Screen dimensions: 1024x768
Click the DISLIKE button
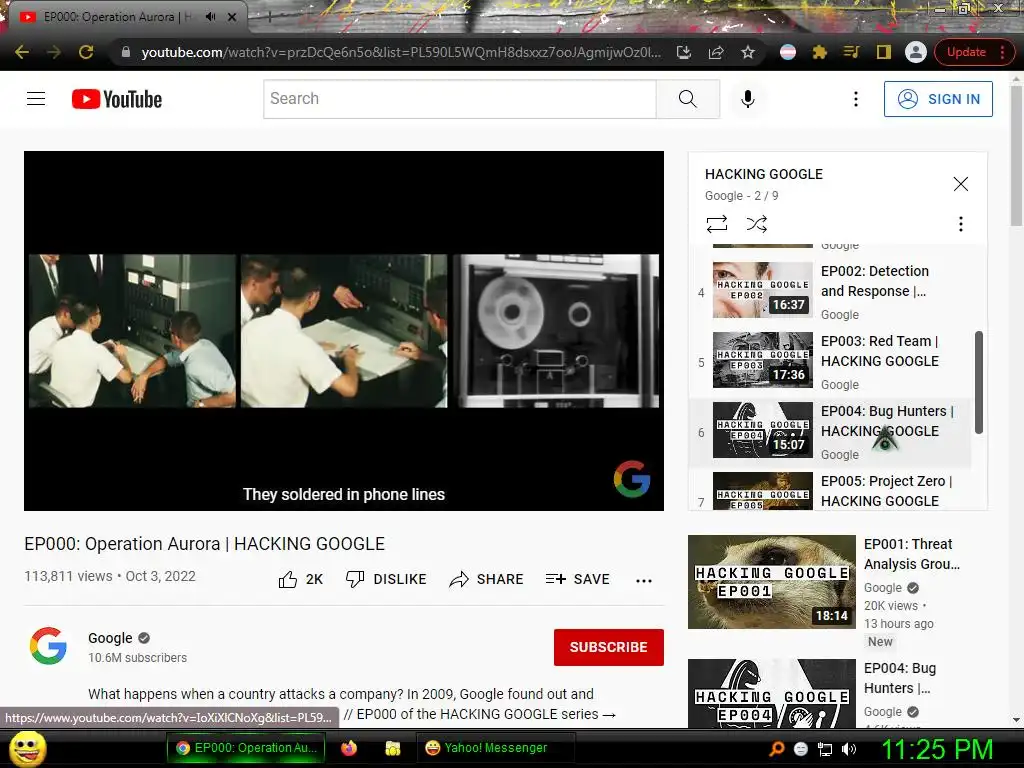(x=386, y=579)
